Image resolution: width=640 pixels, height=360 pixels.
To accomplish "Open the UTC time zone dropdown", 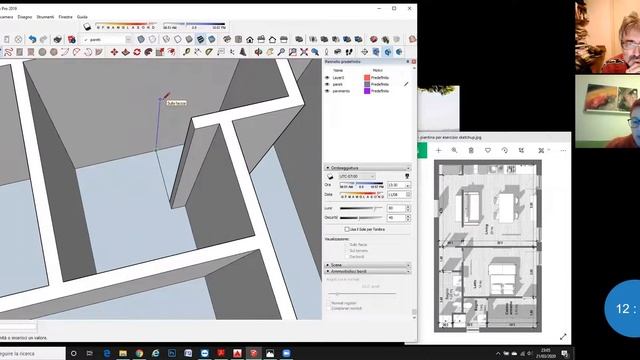I will pyautogui.click(x=357, y=176).
